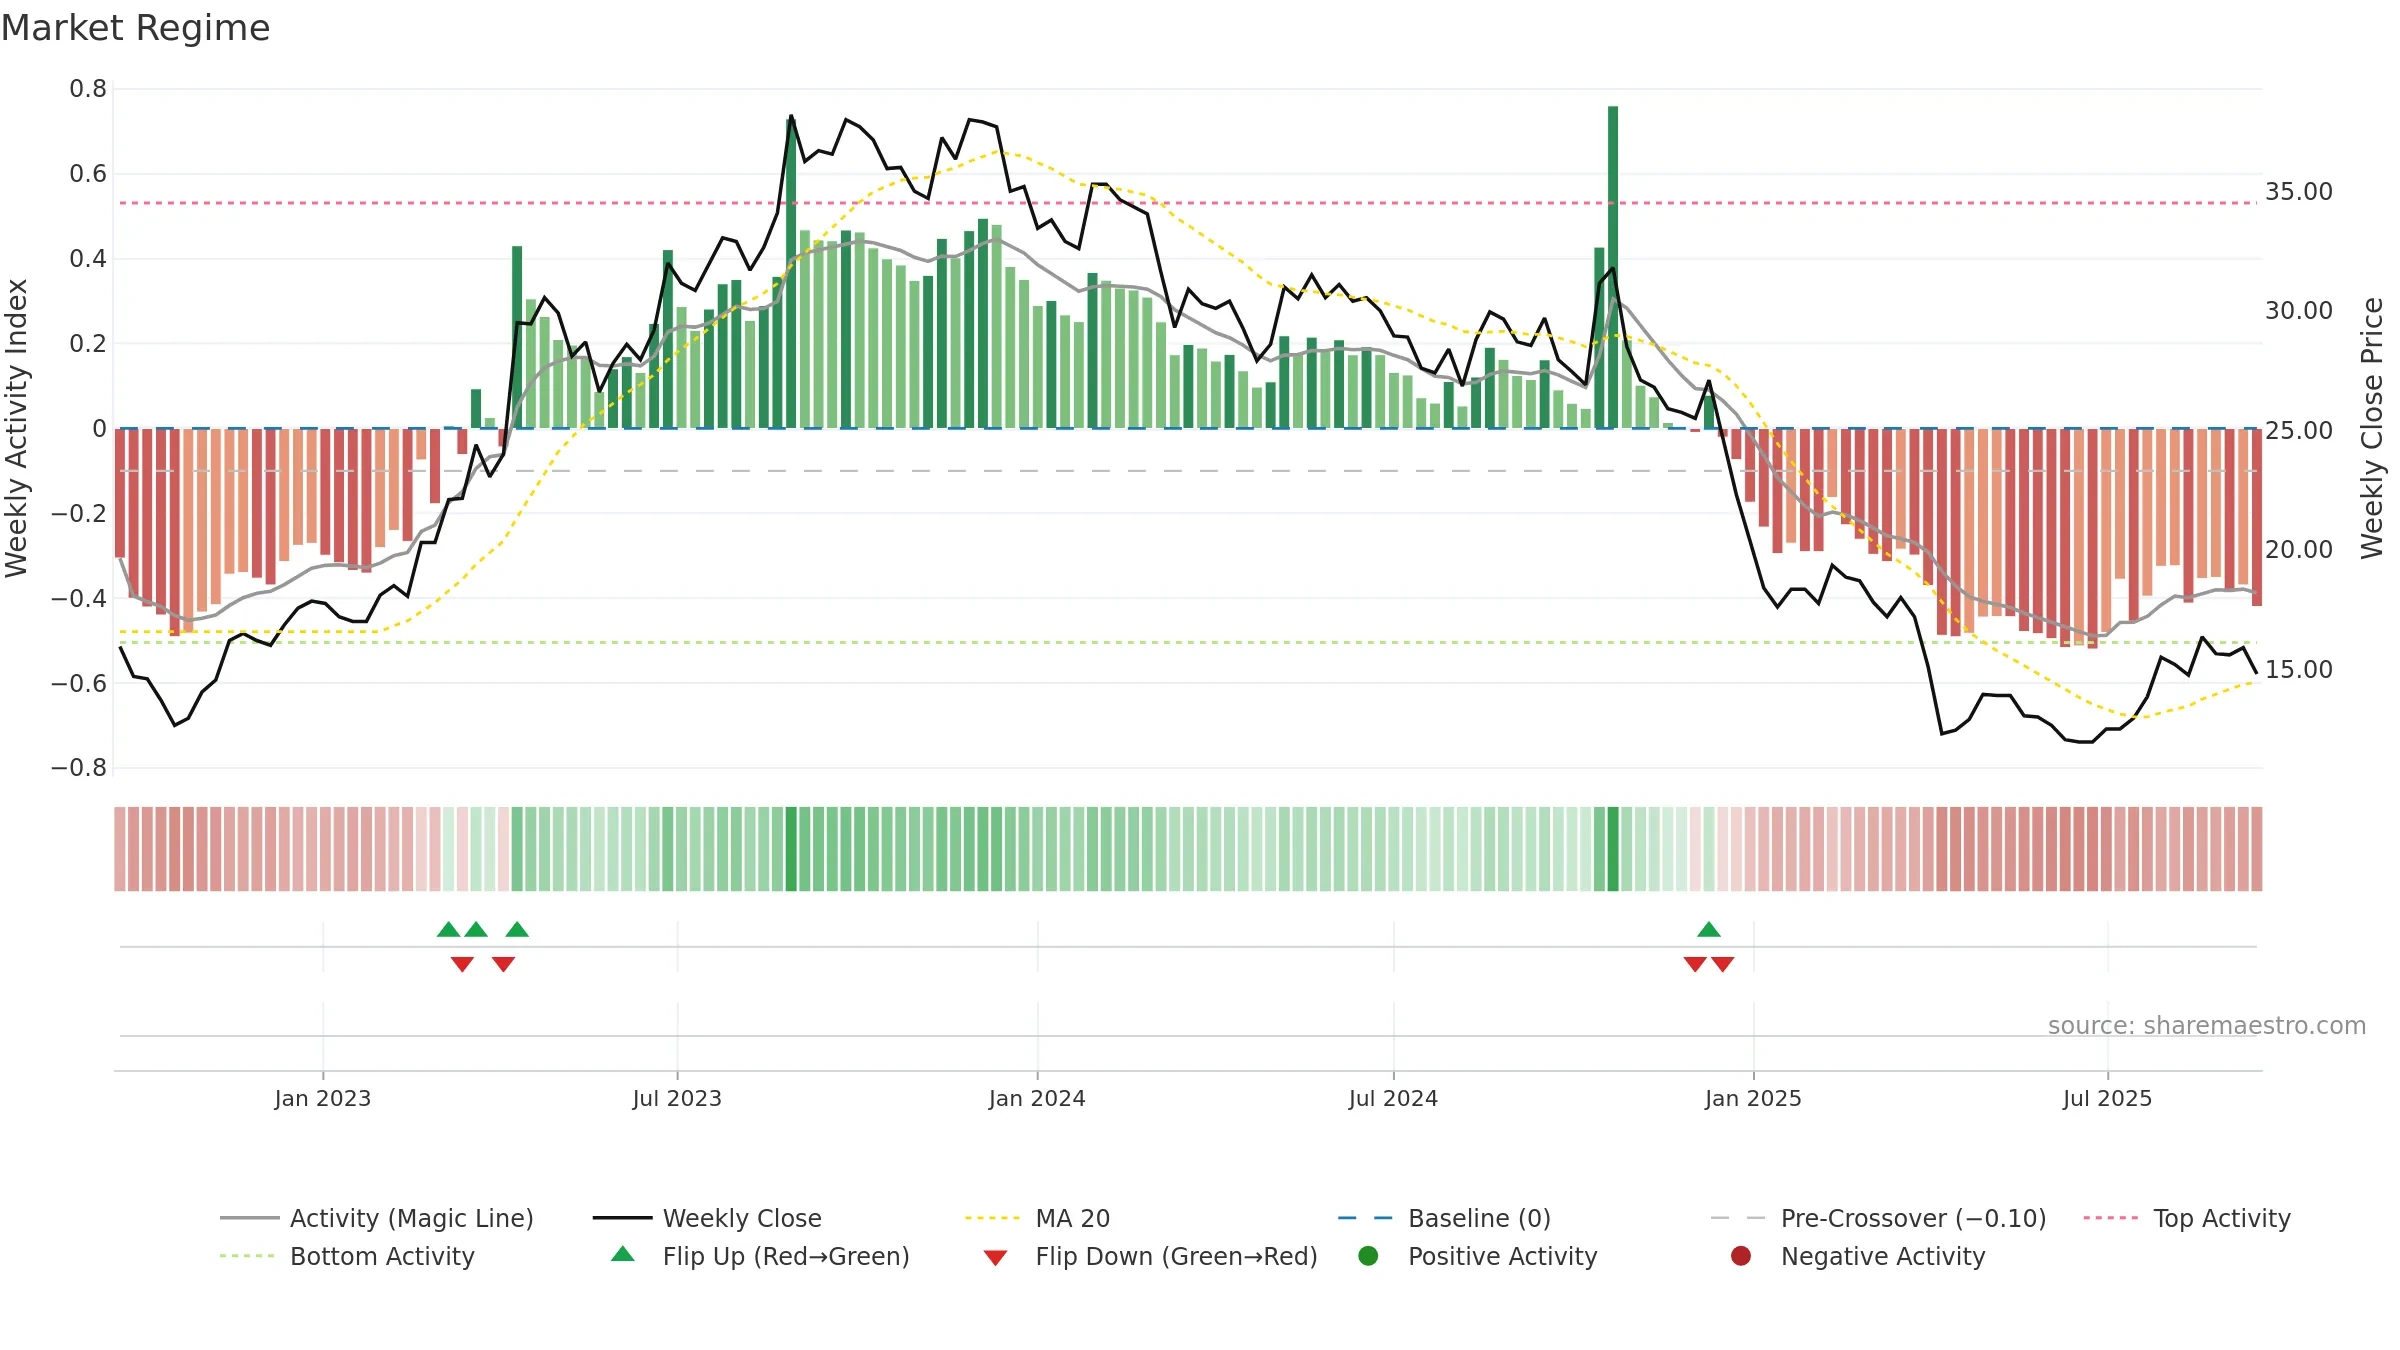2400x1350 pixels.
Task: Toggle the Pre-Crossover (−0.10) legend entry
Action: click(x=1878, y=1218)
